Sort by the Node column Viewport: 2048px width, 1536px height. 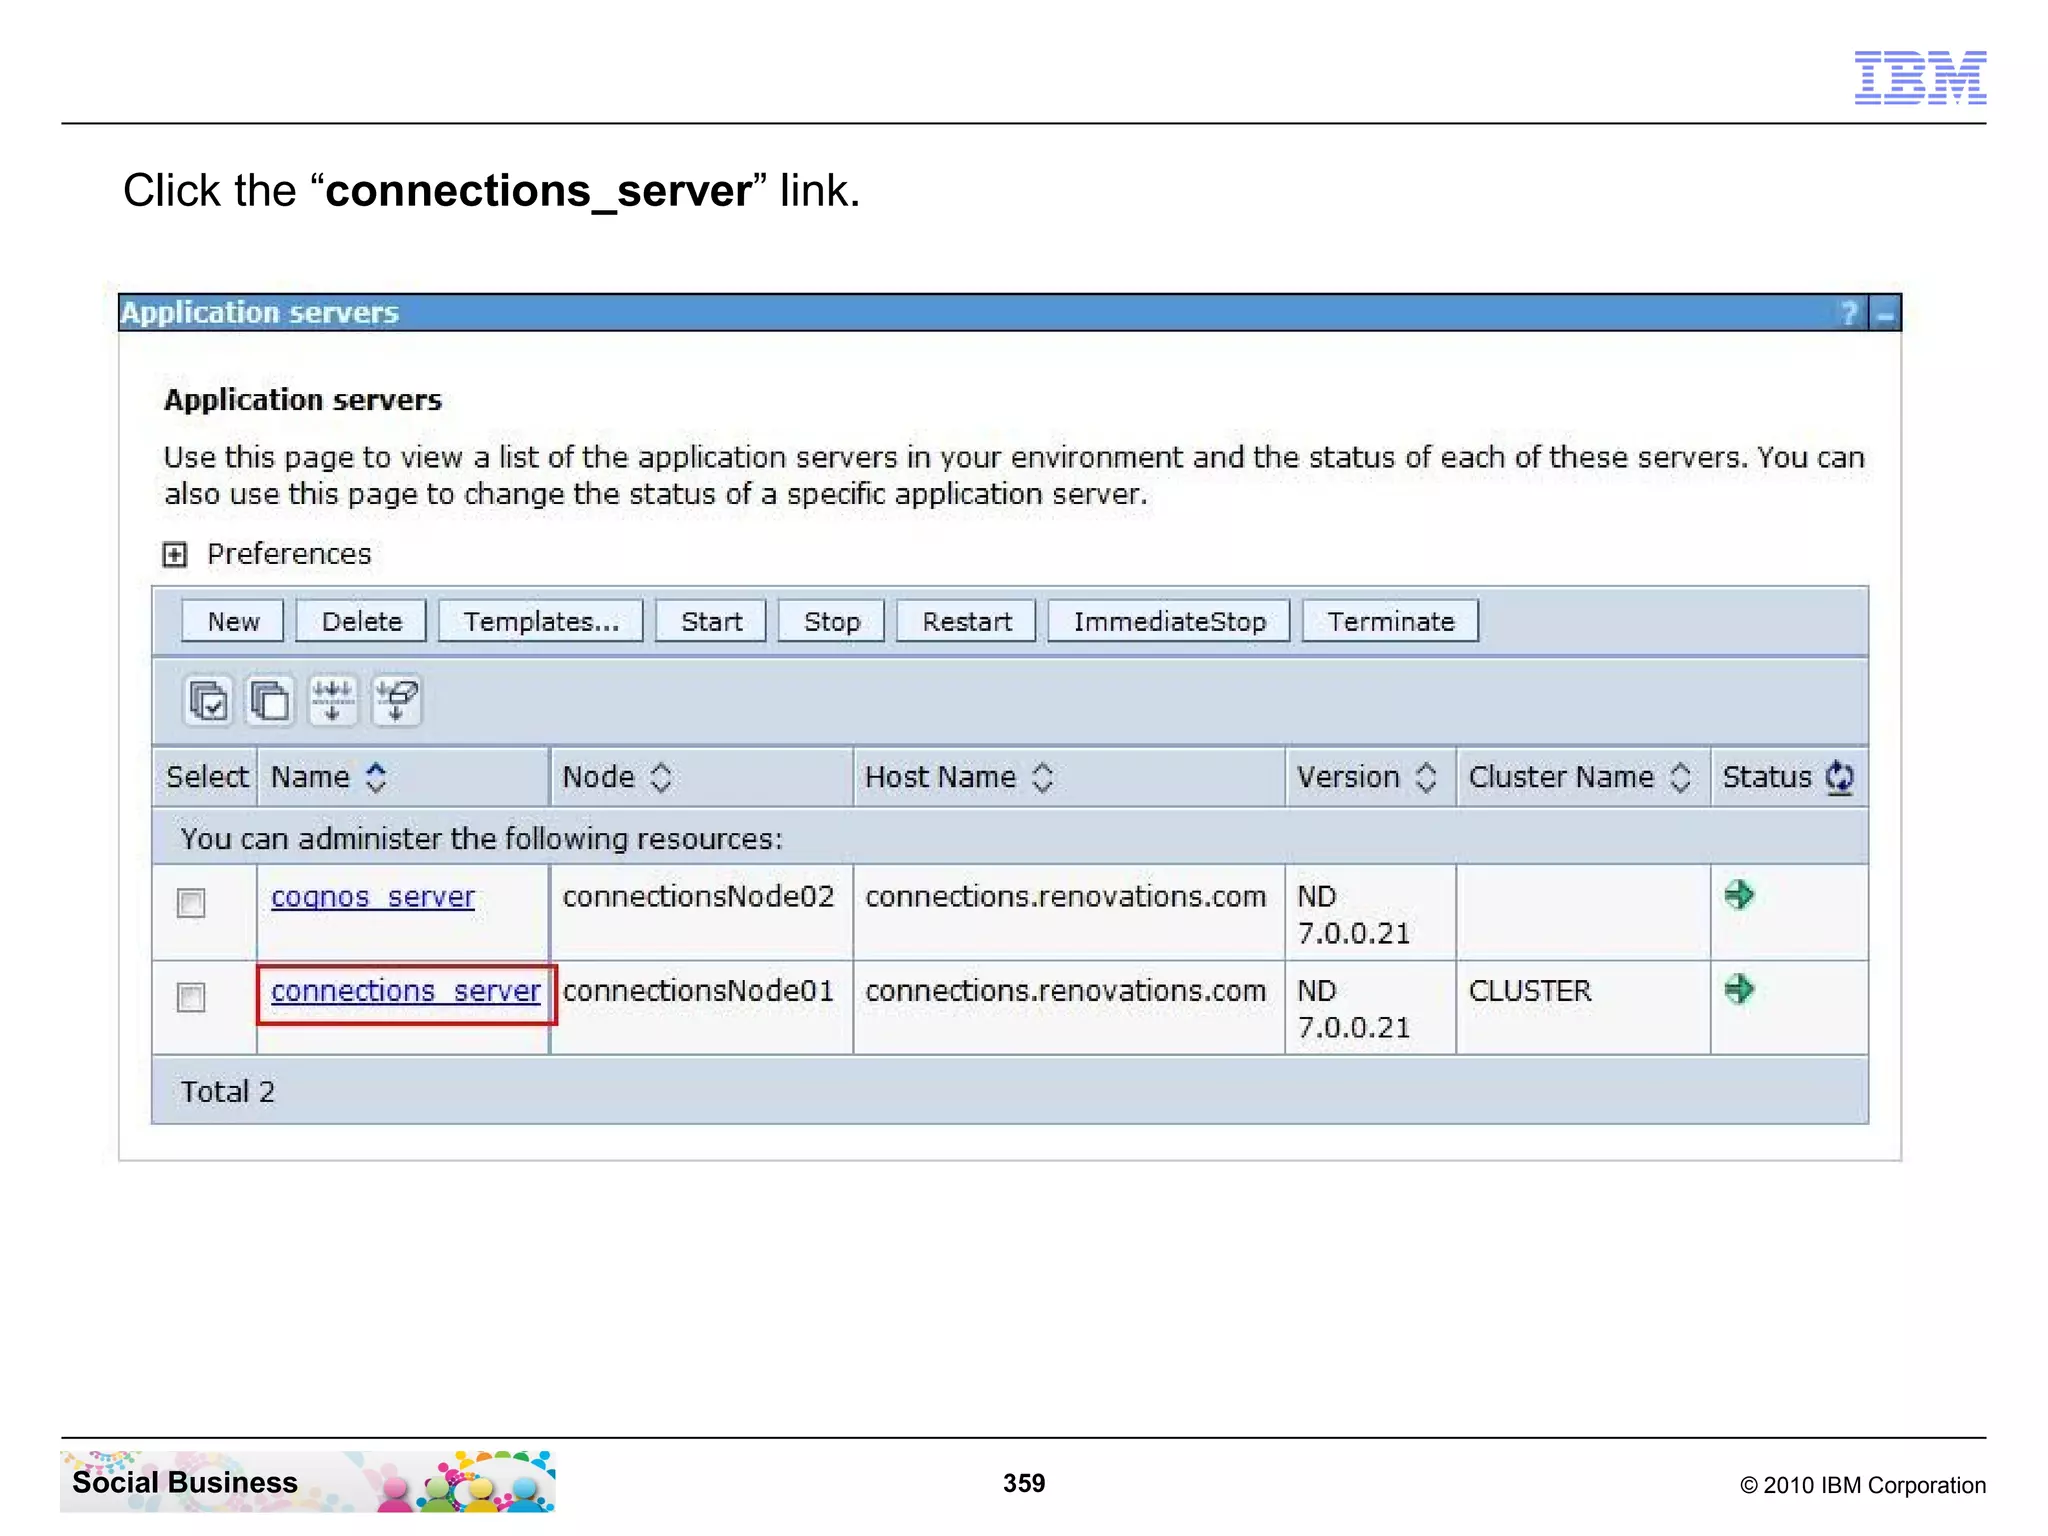point(661,777)
